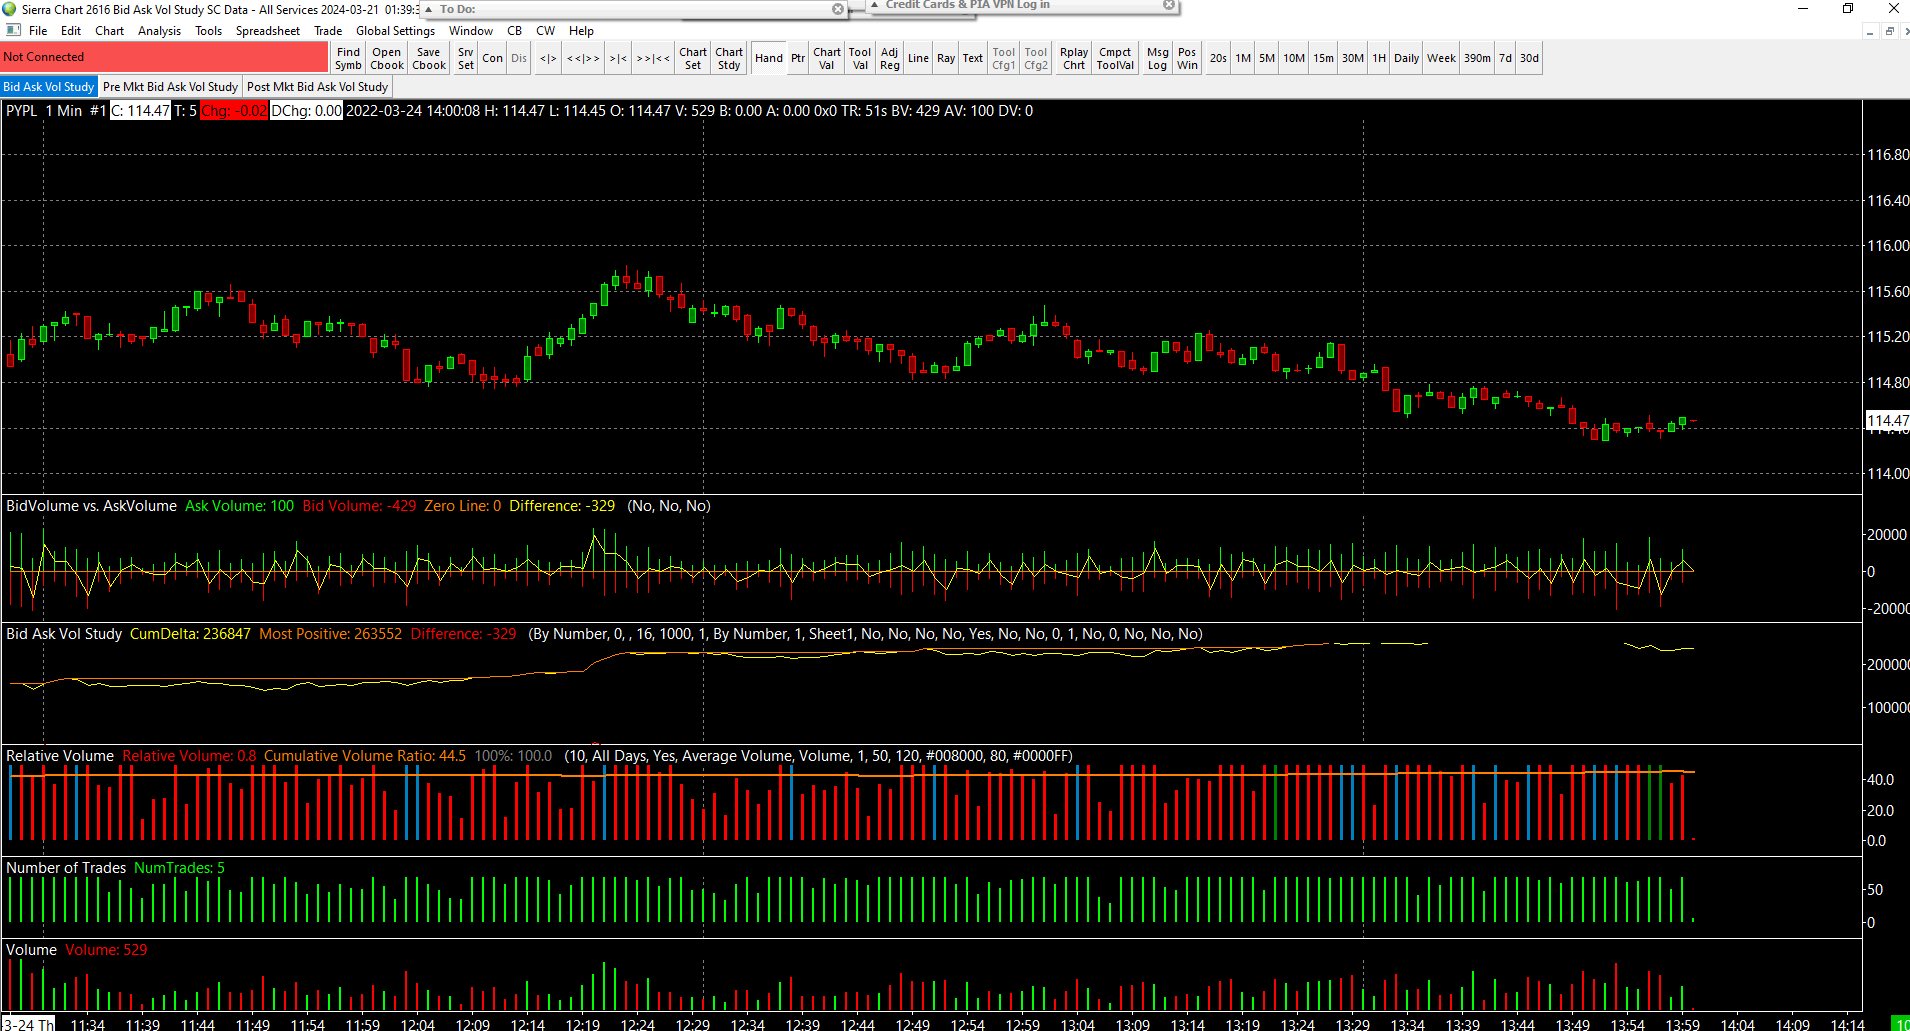The image size is (1910, 1031).
Task: Set chart timeframe to 1M
Action: pyautogui.click(x=1243, y=58)
